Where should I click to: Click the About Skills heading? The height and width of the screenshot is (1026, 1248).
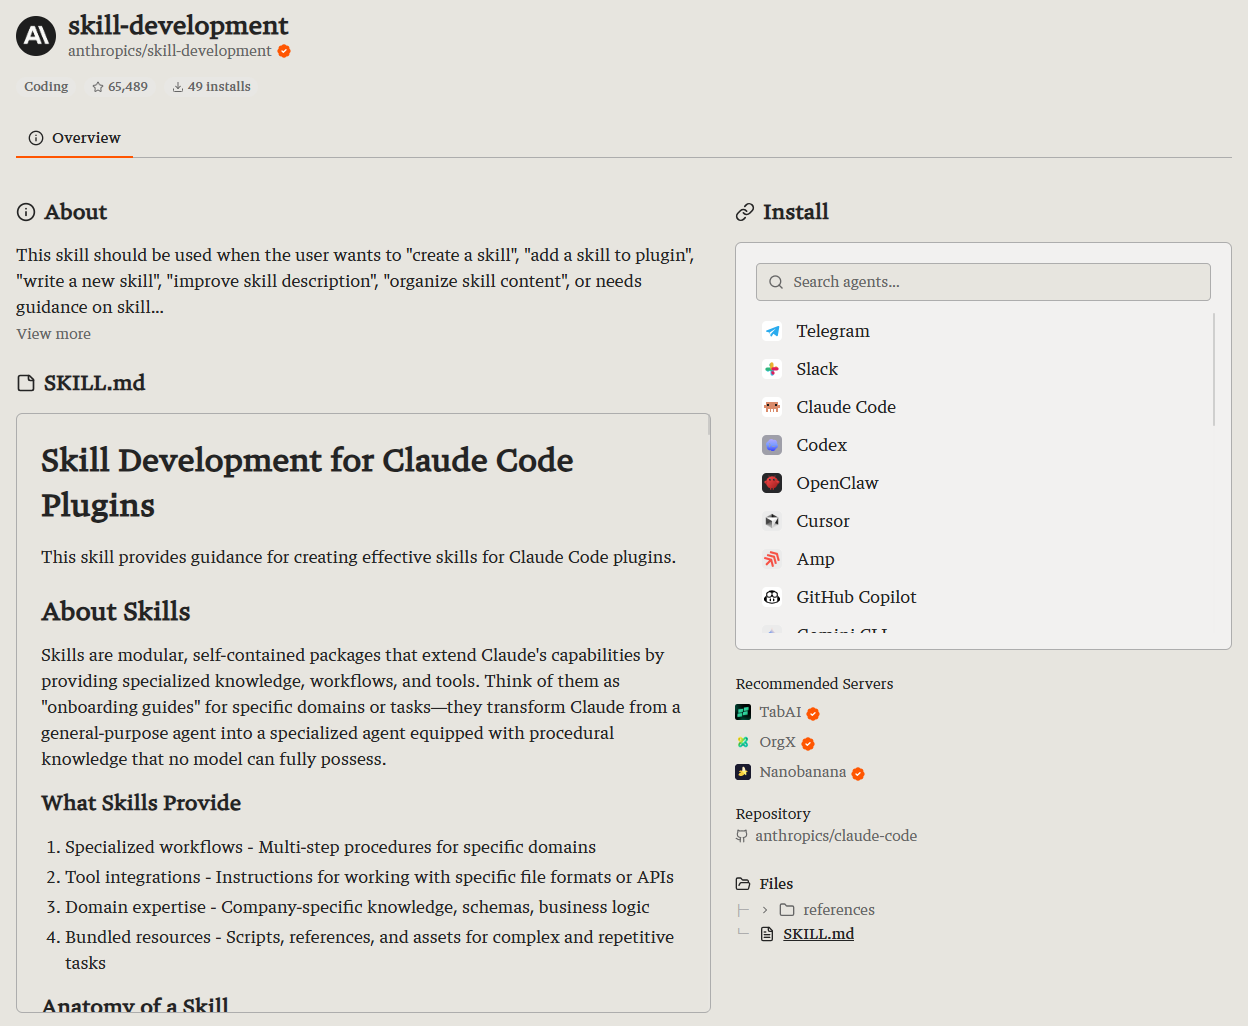tap(116, 612)
